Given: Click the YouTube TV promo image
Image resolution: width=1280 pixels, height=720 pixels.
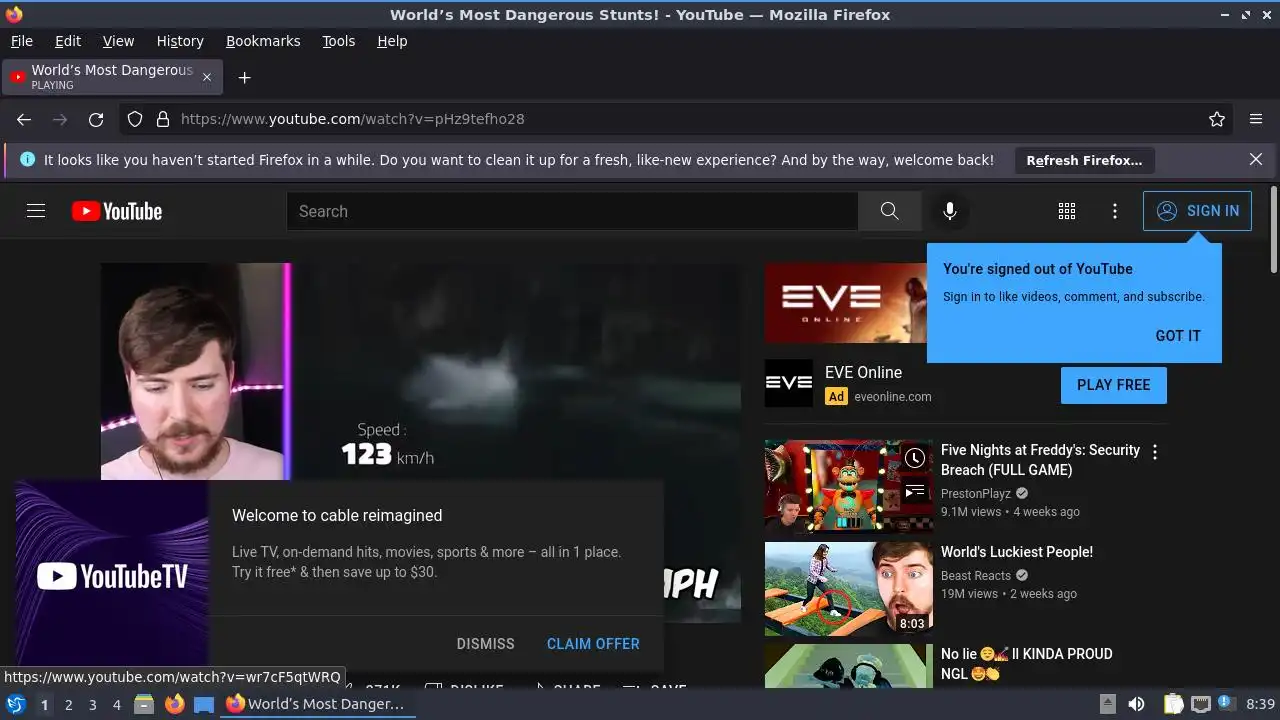Looking at the screenshot, I should point(112,575).
